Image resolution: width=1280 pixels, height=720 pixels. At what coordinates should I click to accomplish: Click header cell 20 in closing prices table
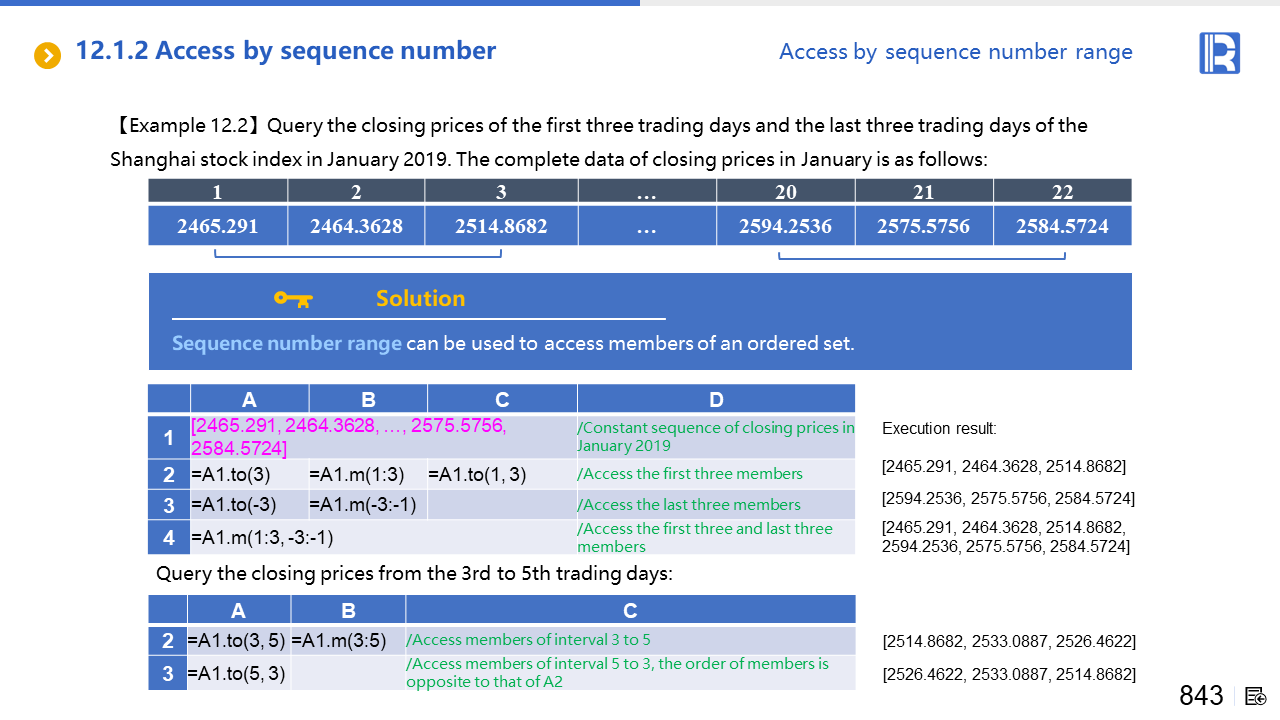785,192
